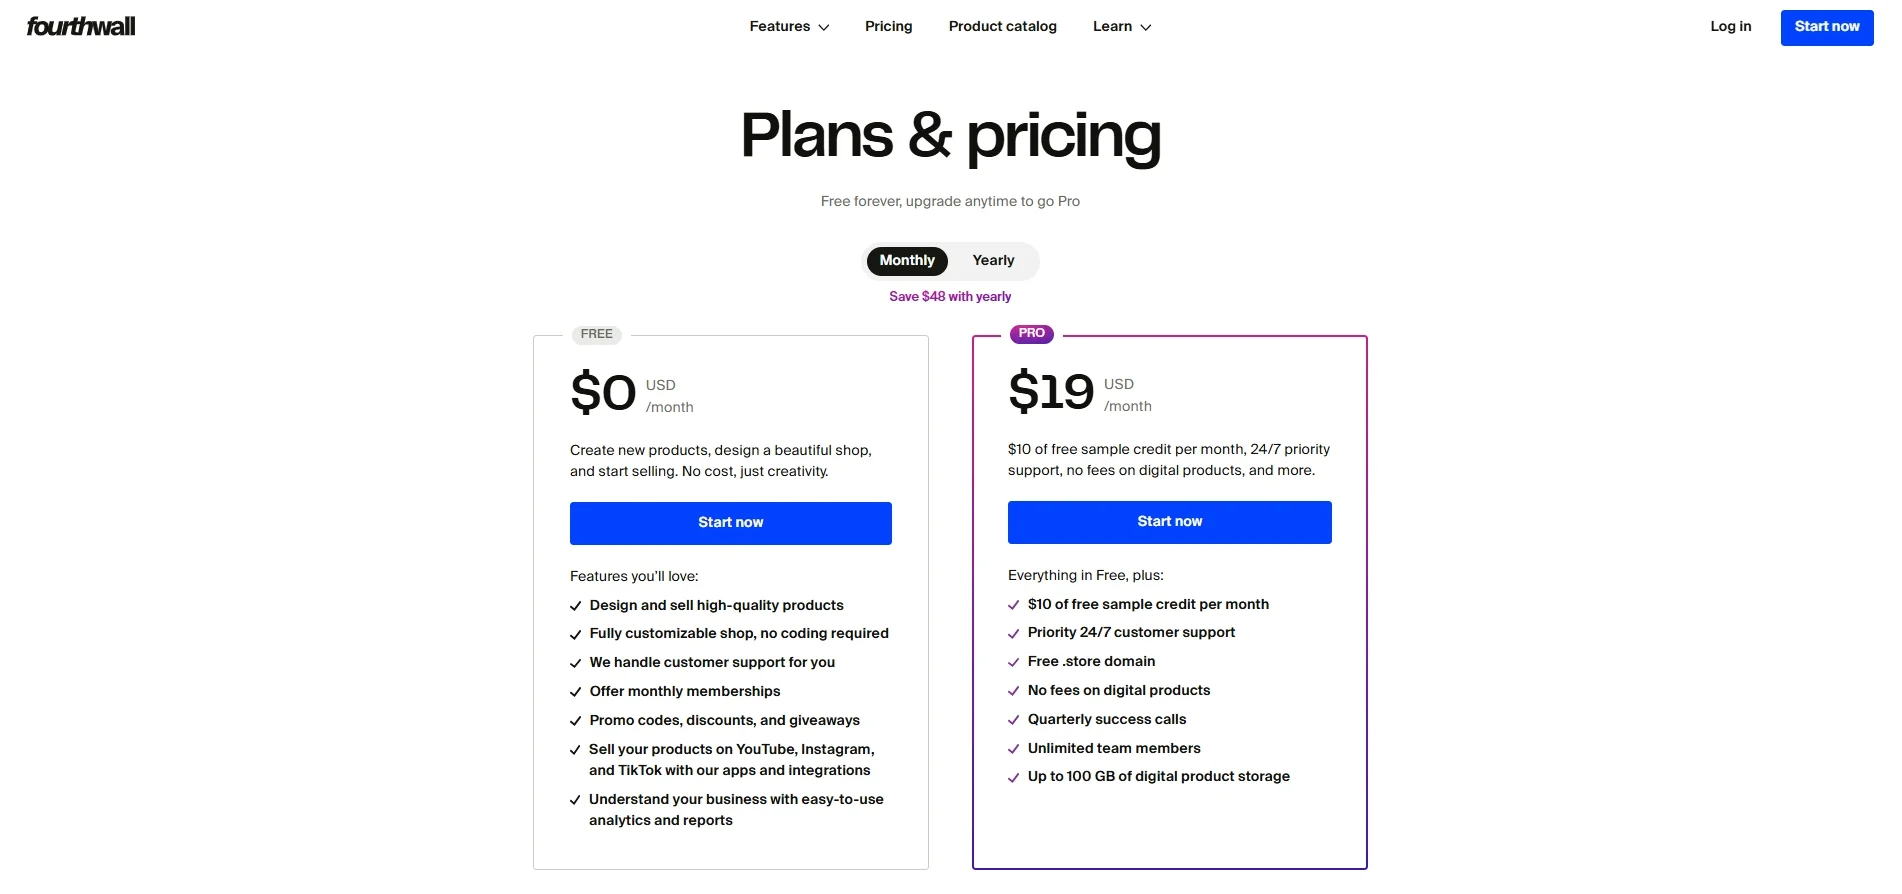Click the checkmark beside Priority 24/7 customer support

tap(1012, 633)
